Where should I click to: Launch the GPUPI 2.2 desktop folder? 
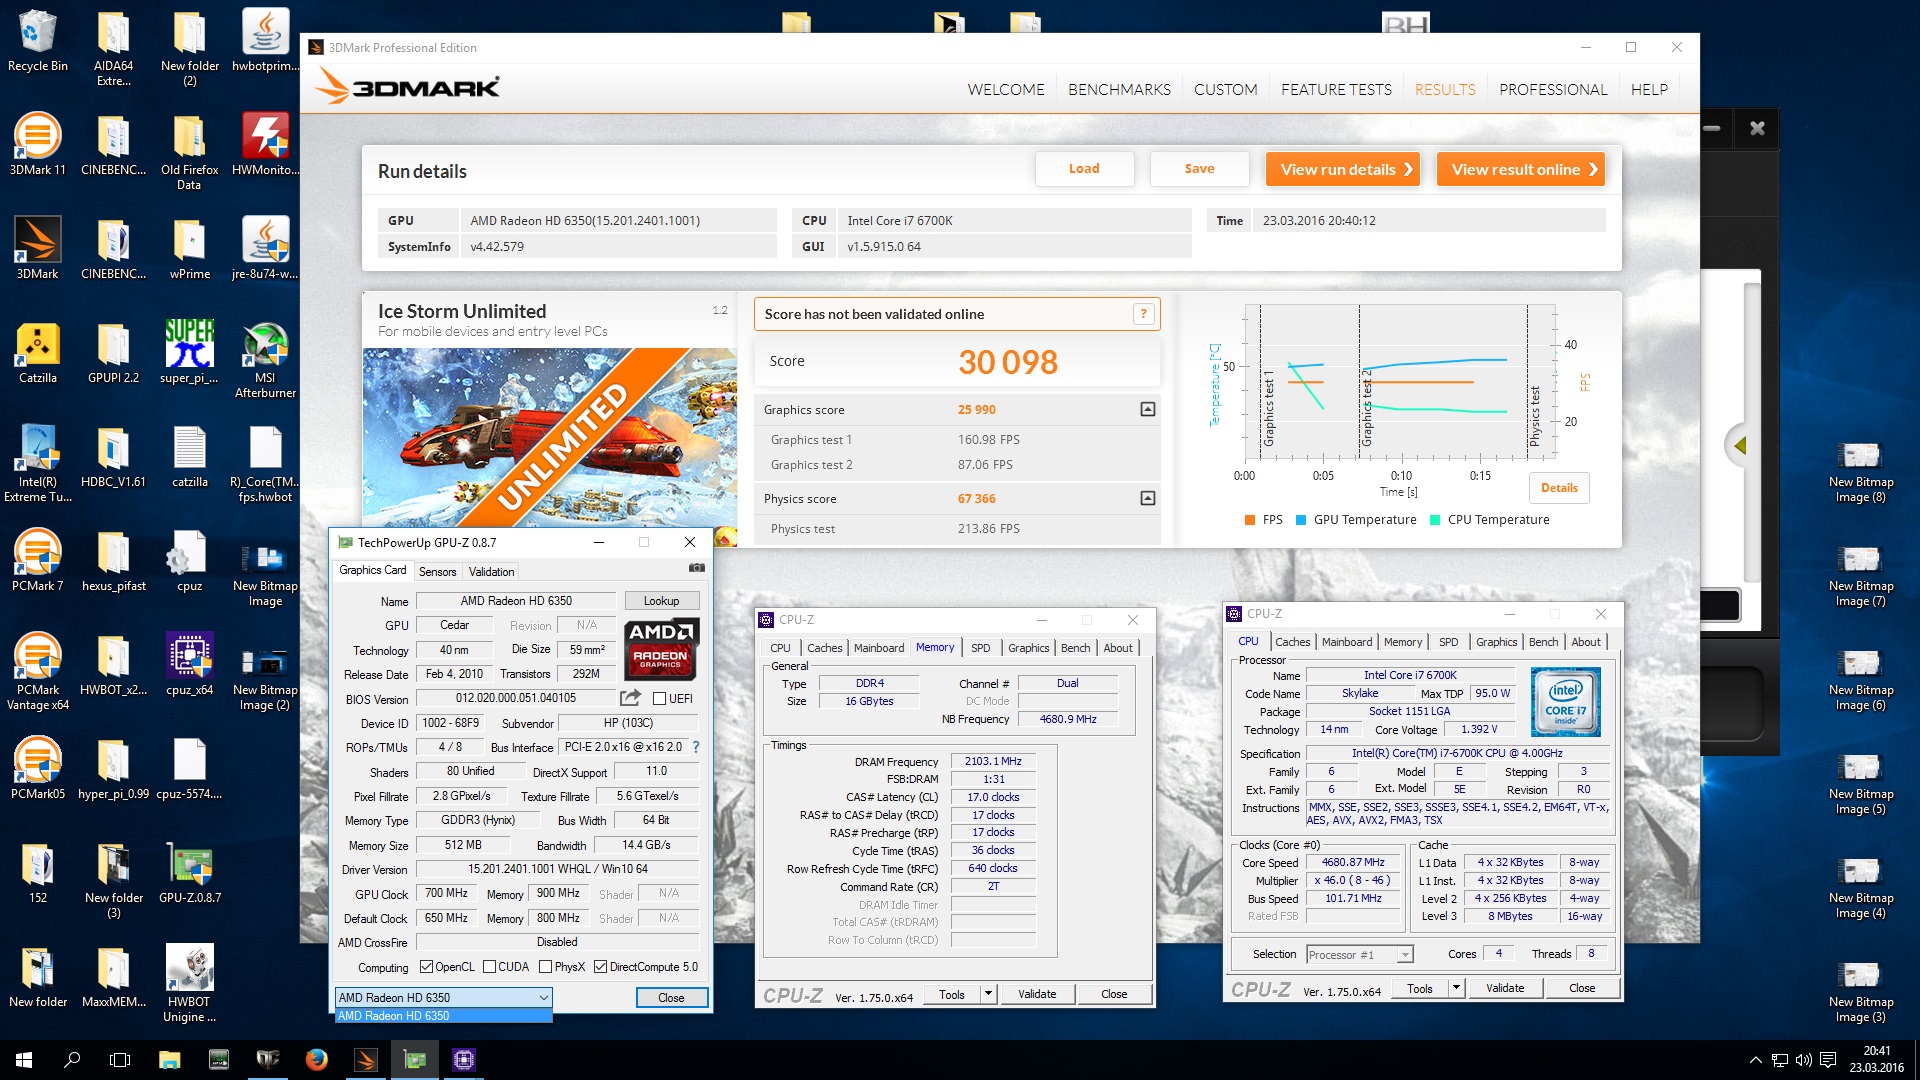(113, 353)
